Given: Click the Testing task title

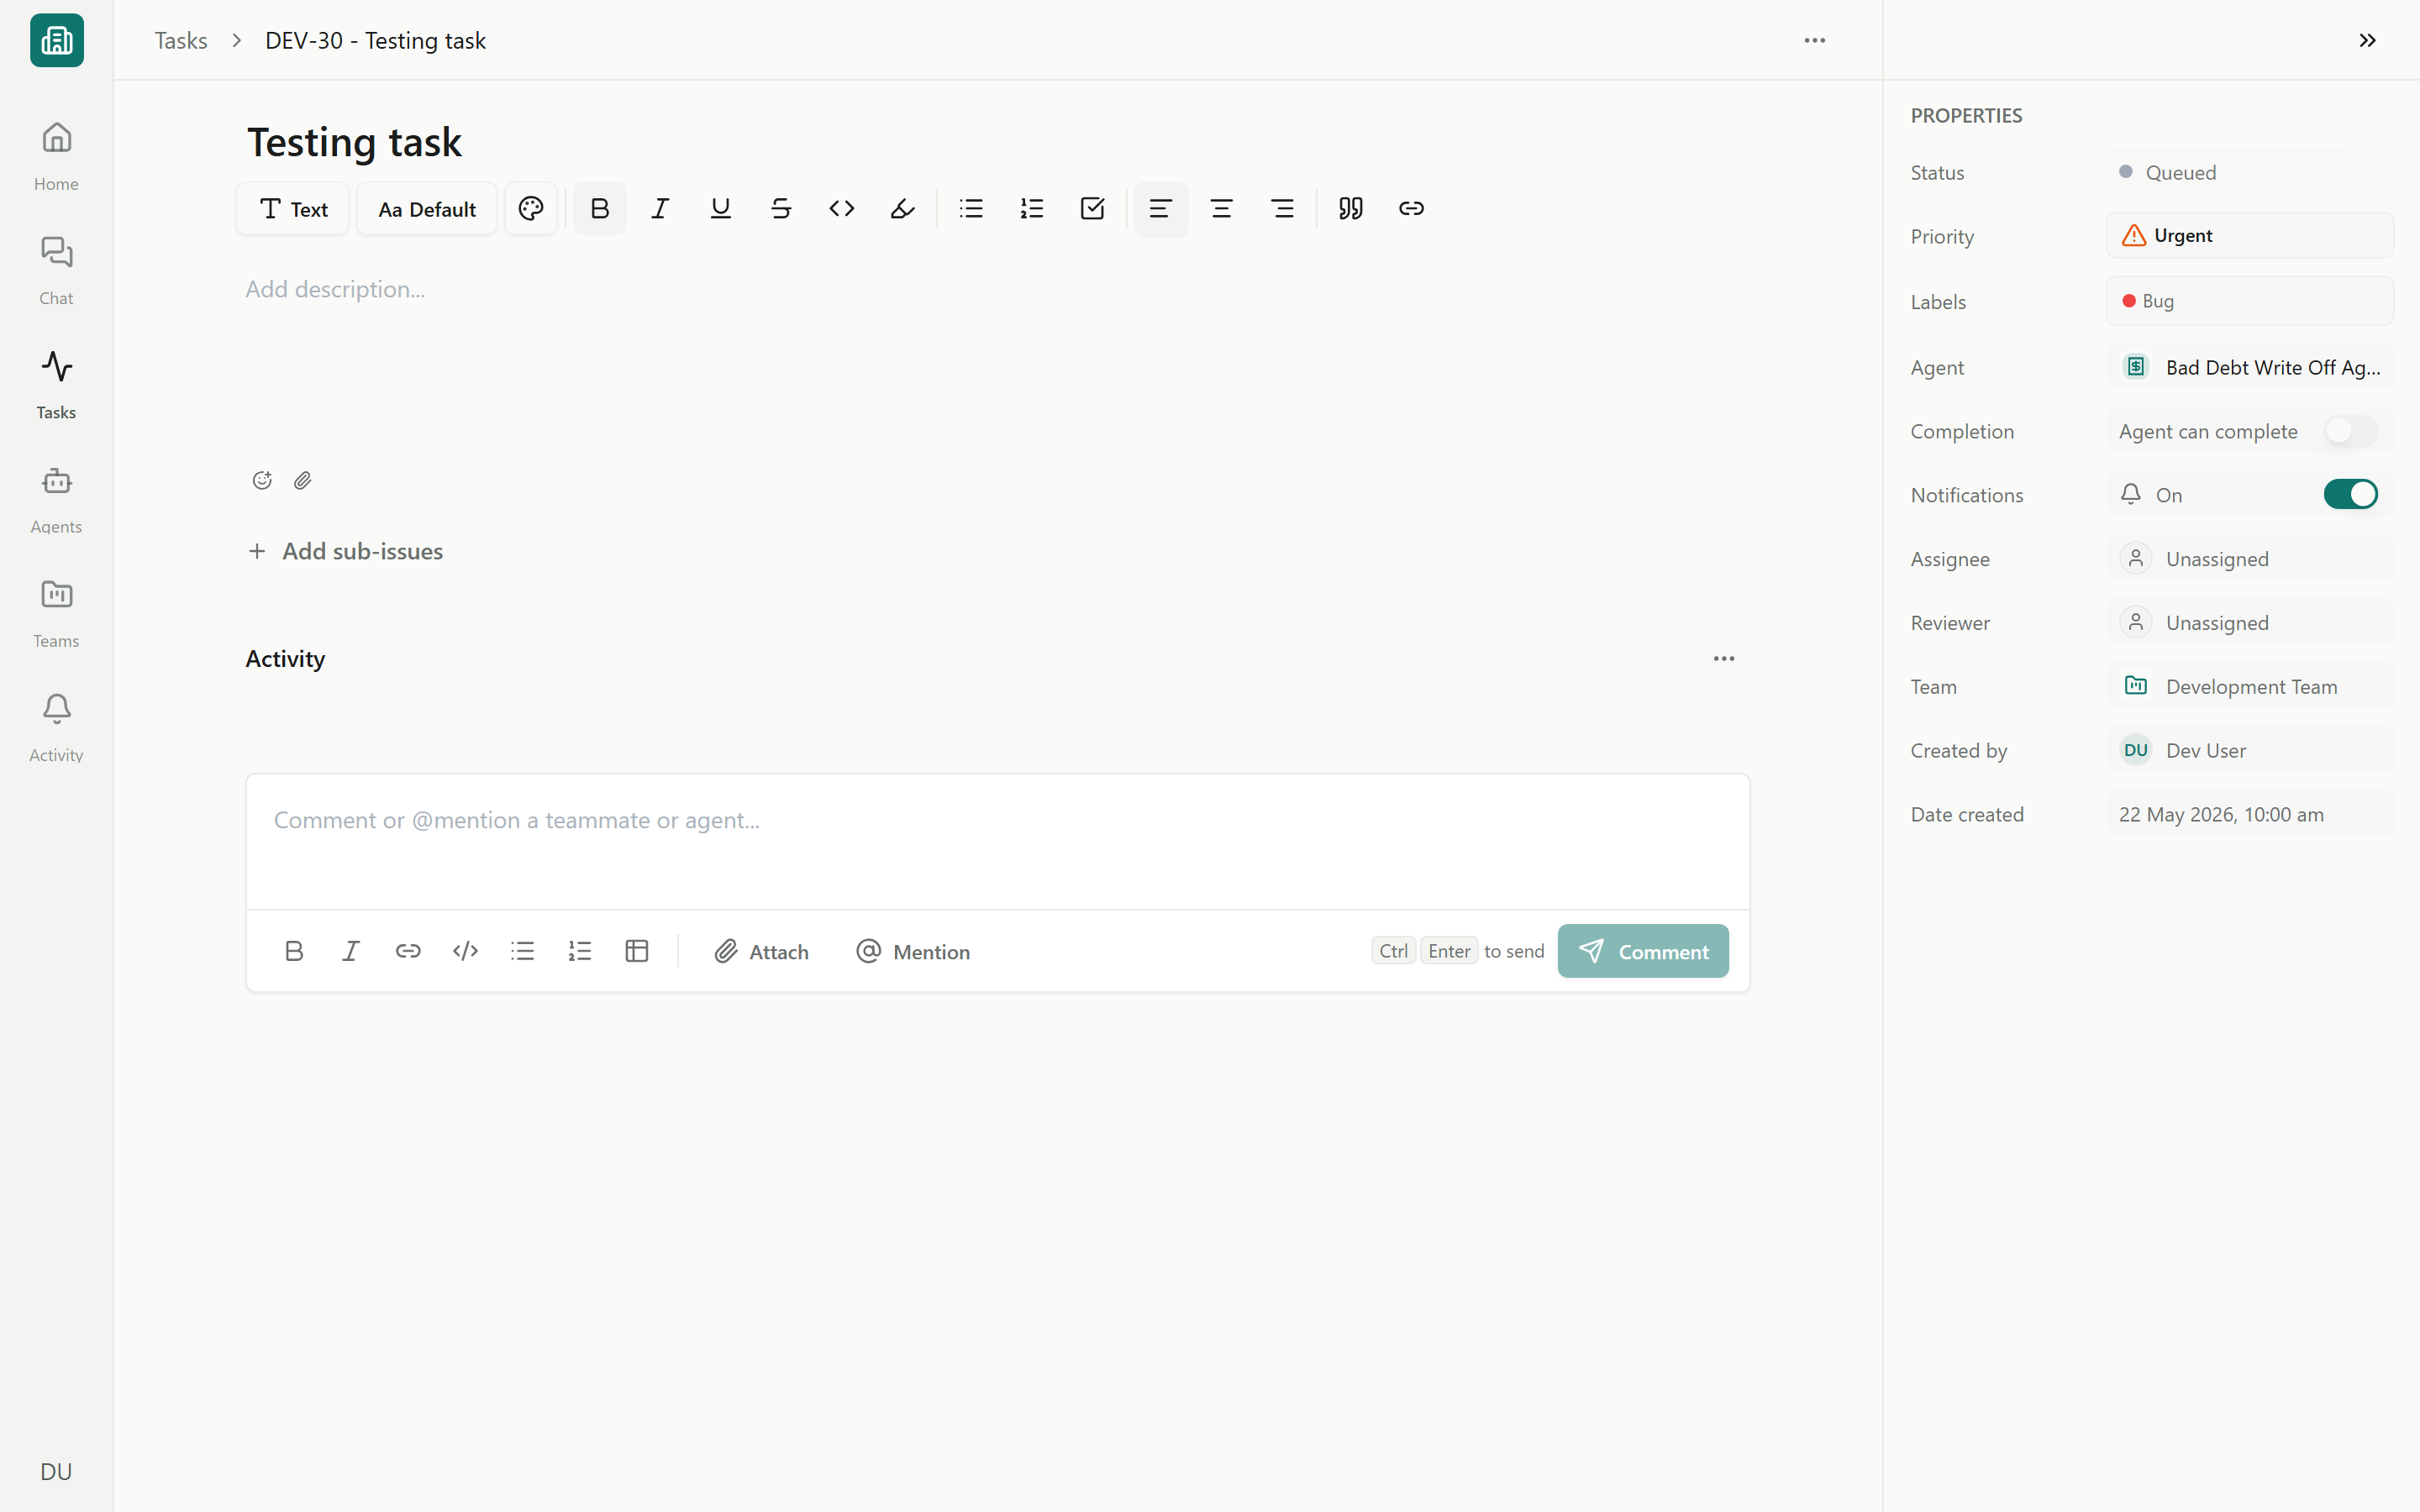Looking at the screenshot, I should pos(354,142).
